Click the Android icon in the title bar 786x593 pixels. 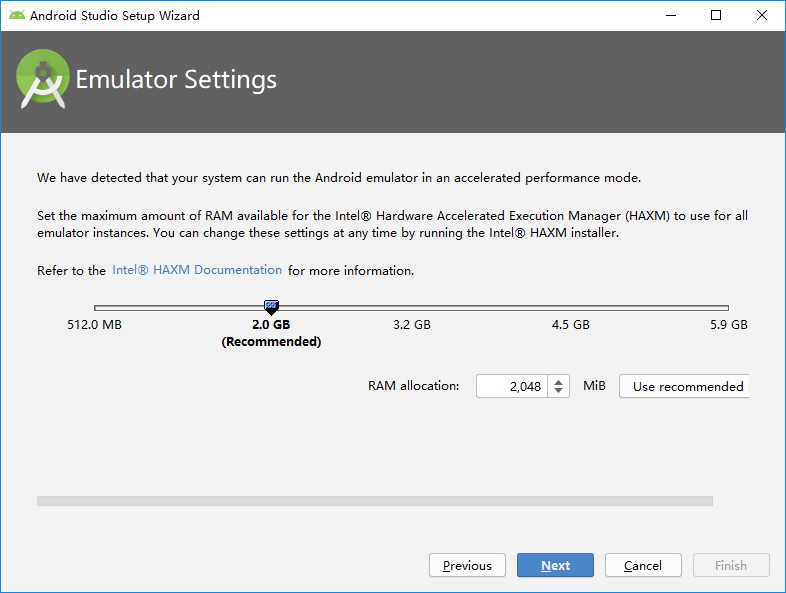tap(17, 16)
